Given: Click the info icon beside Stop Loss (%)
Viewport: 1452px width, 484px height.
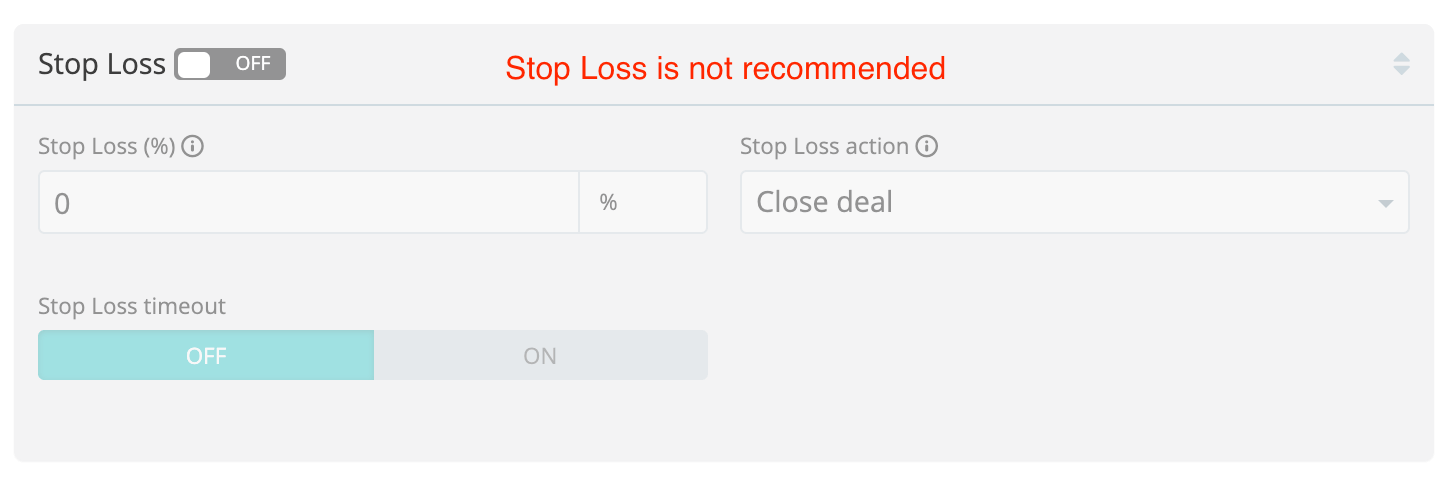Looking at the screenshot, I should (x=193, y=147).
